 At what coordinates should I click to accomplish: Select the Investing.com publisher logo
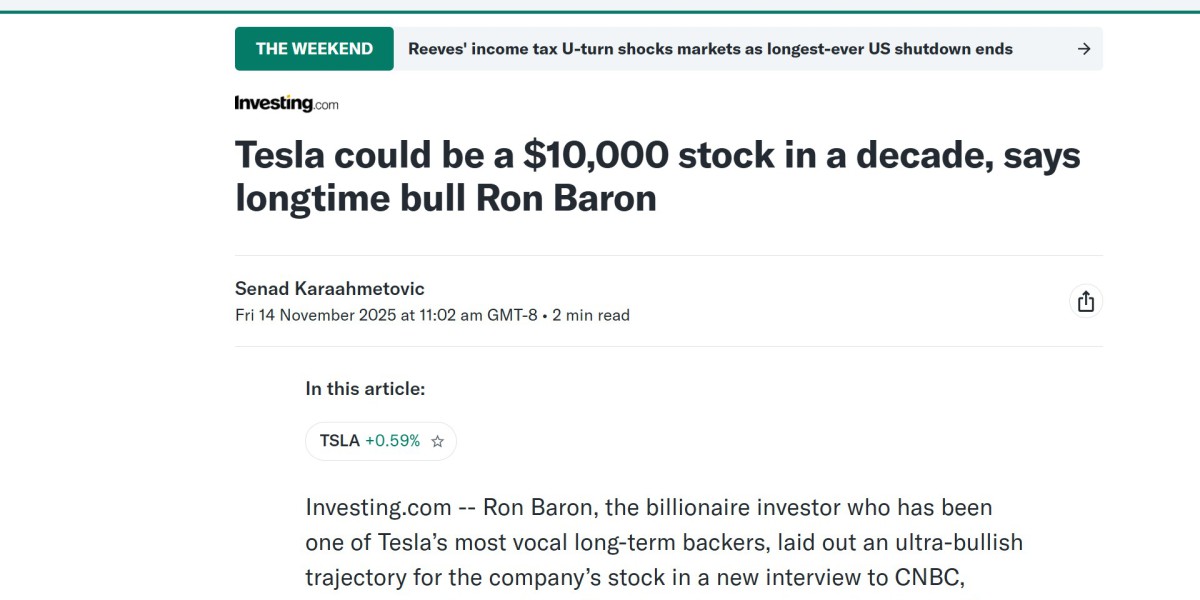coord(286,102)
